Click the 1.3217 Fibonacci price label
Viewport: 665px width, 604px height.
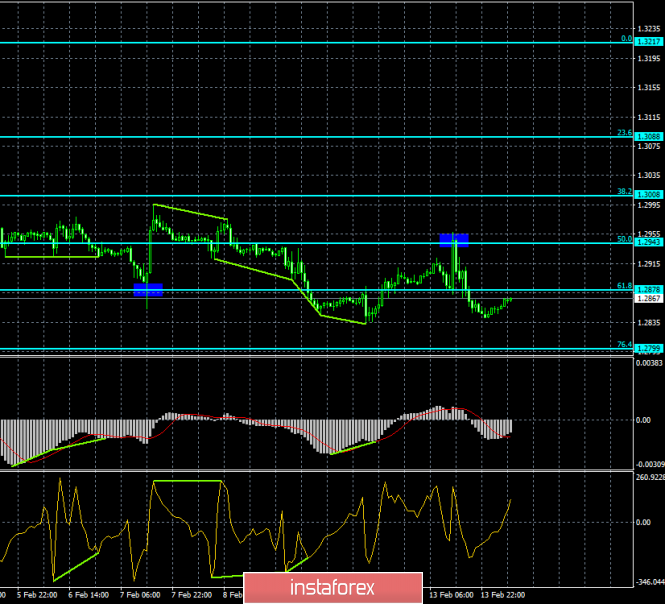pyautogui.click(x=648, y=42)
